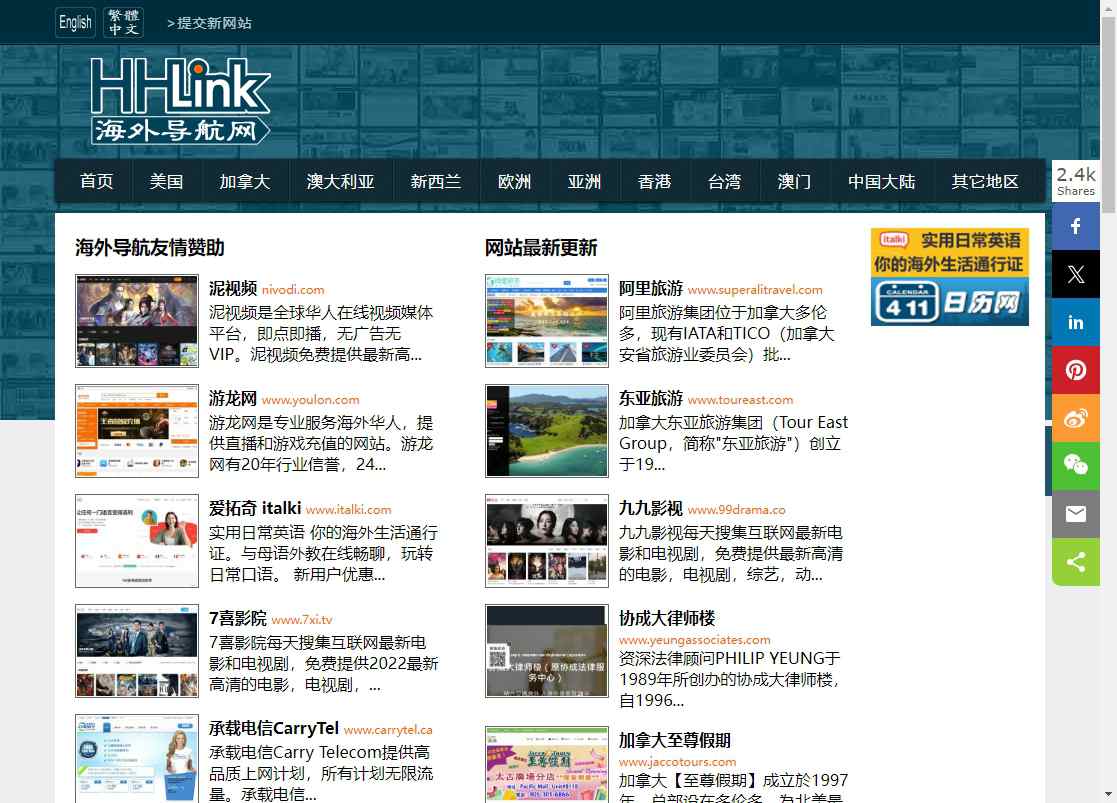Click the 九九影视 title link
The height and width of the screenshot is (803, 1117).
tap(650, 508)
